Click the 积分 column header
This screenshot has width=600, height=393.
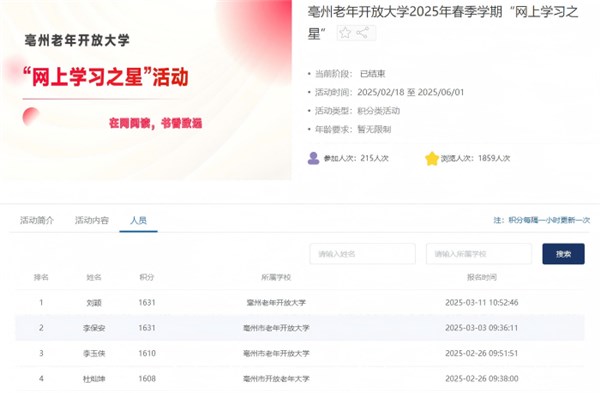point(147,277)
